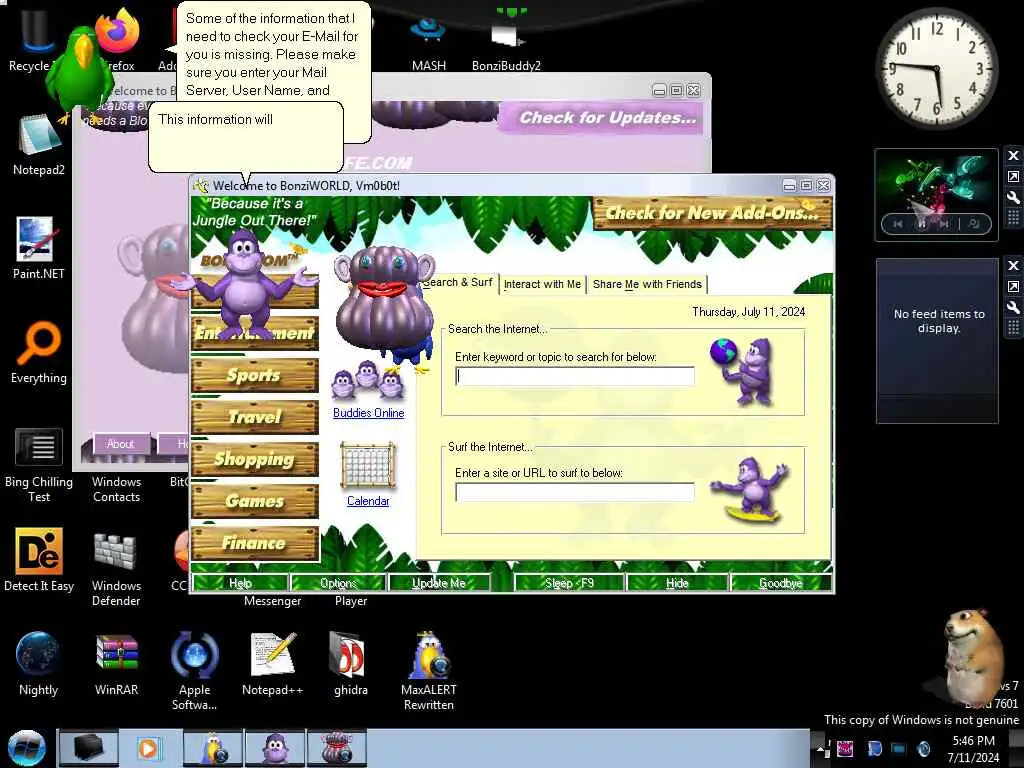Open ghidra desktop icon
Image resolution: width=1024 pixels, height=768 pixels.
tap(351, 664)
